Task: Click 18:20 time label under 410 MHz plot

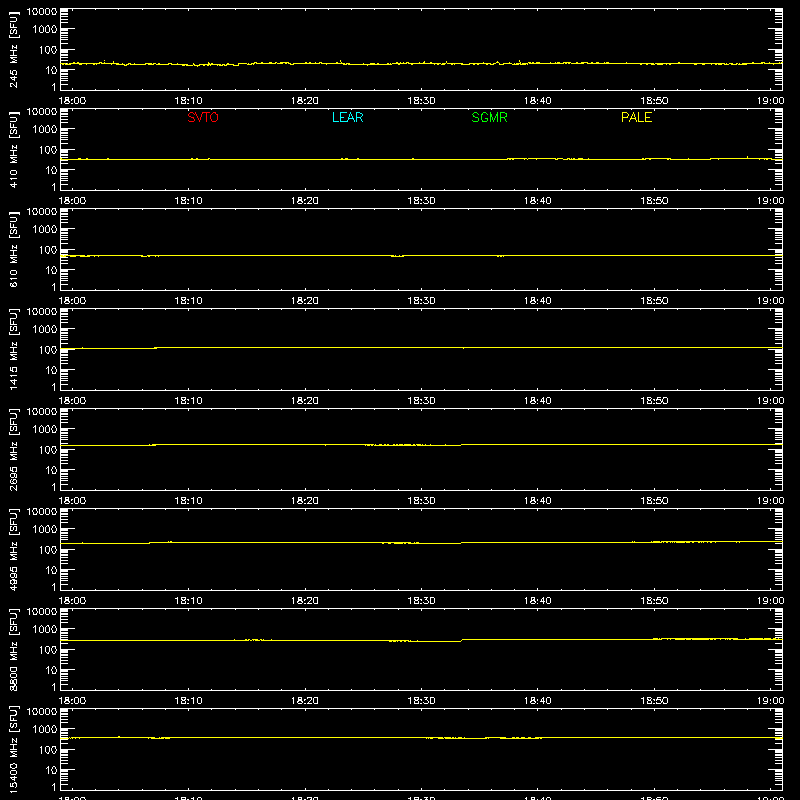Action: (x=305, y=201)
